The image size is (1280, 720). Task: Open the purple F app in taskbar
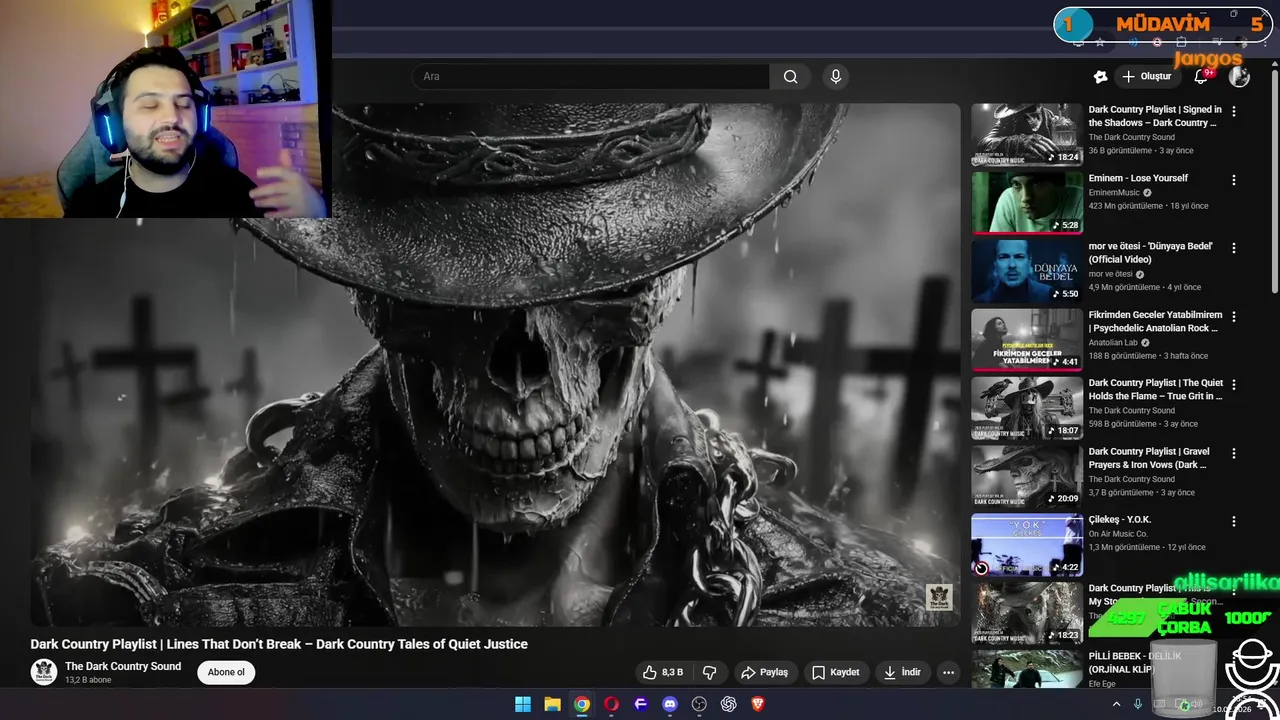tap(641, 704)
